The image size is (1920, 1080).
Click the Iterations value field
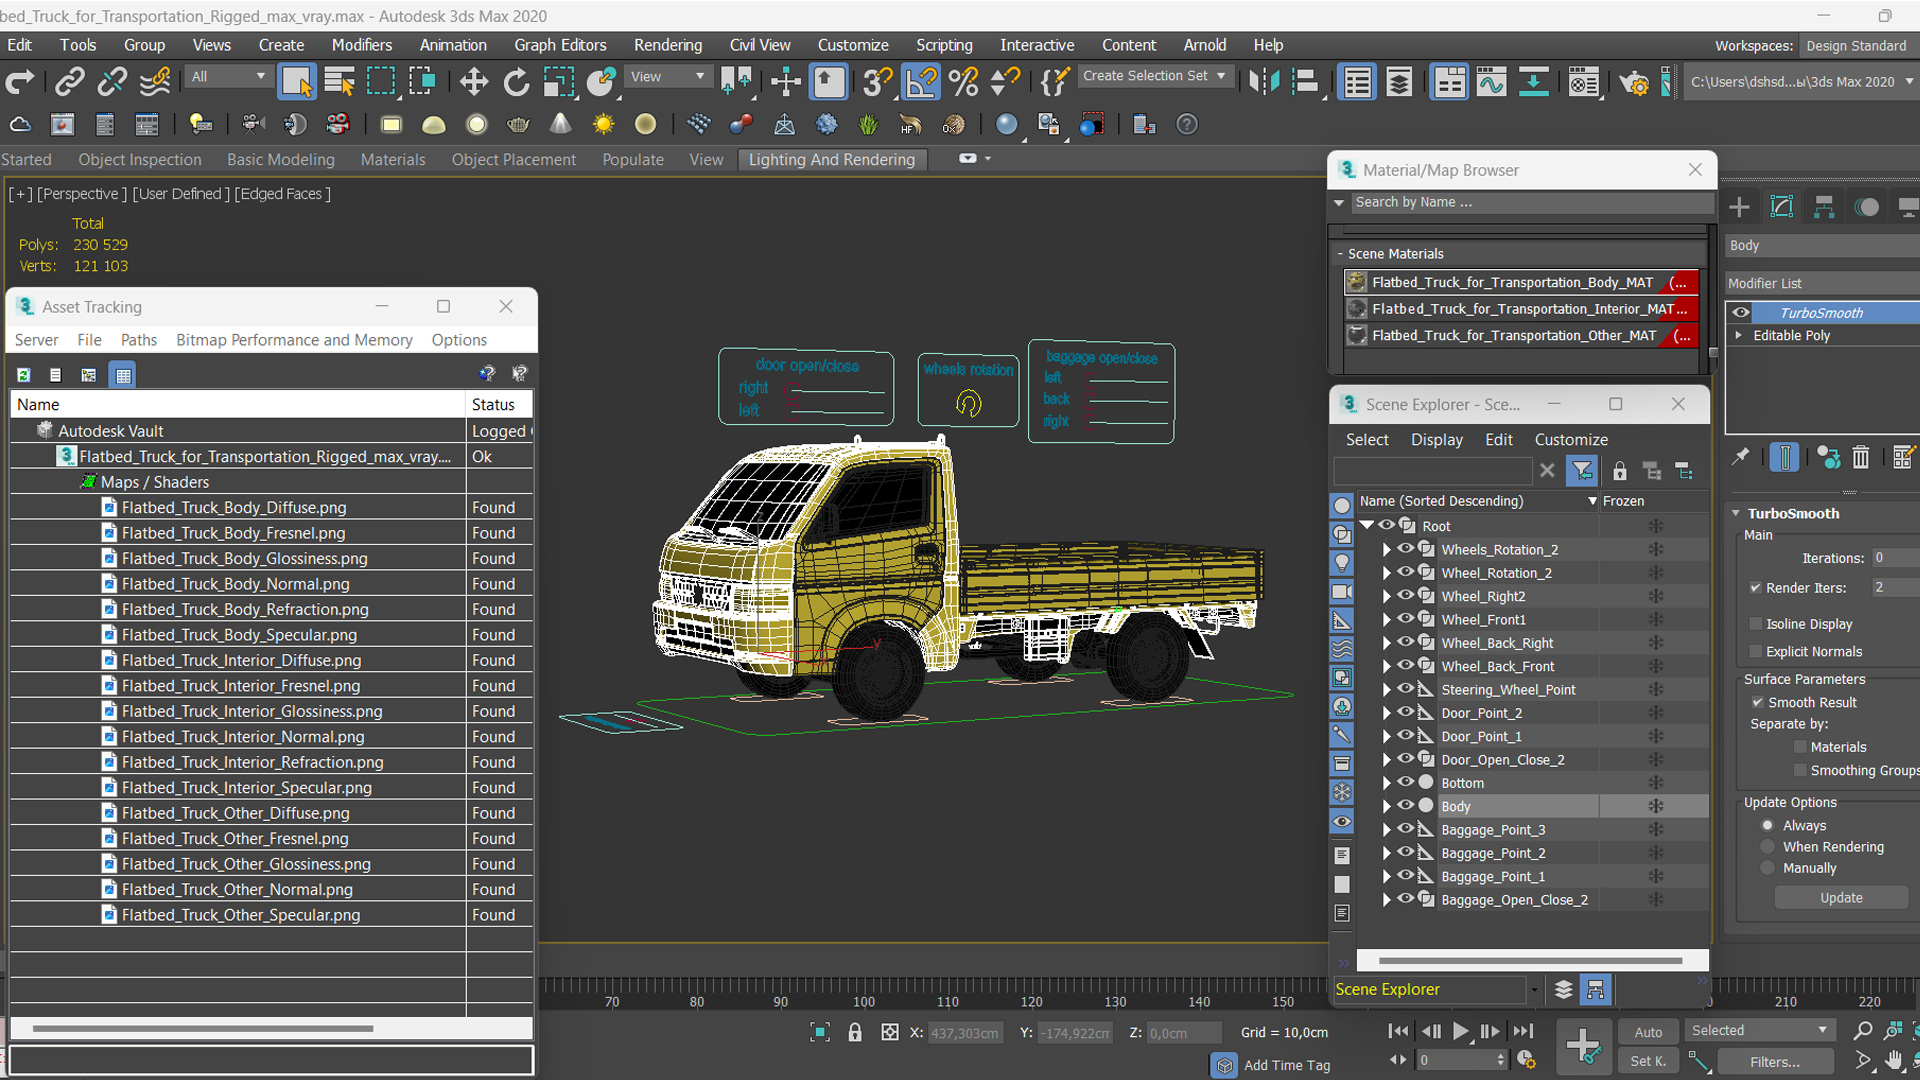(1894, 558)
